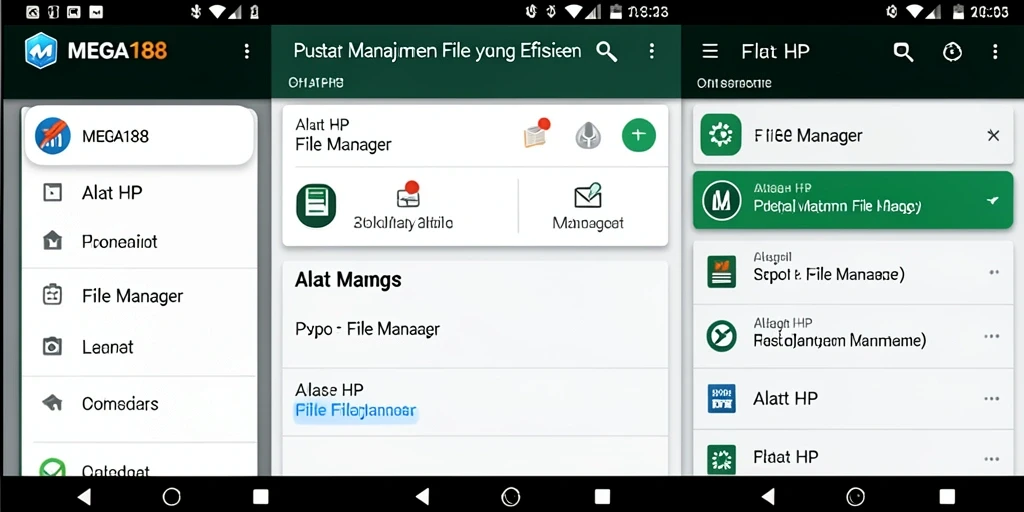The width and height of the screenshot is (1024, 512).
Task: Click highlighted File Filegjannoar link
Action: click(355, 411)
